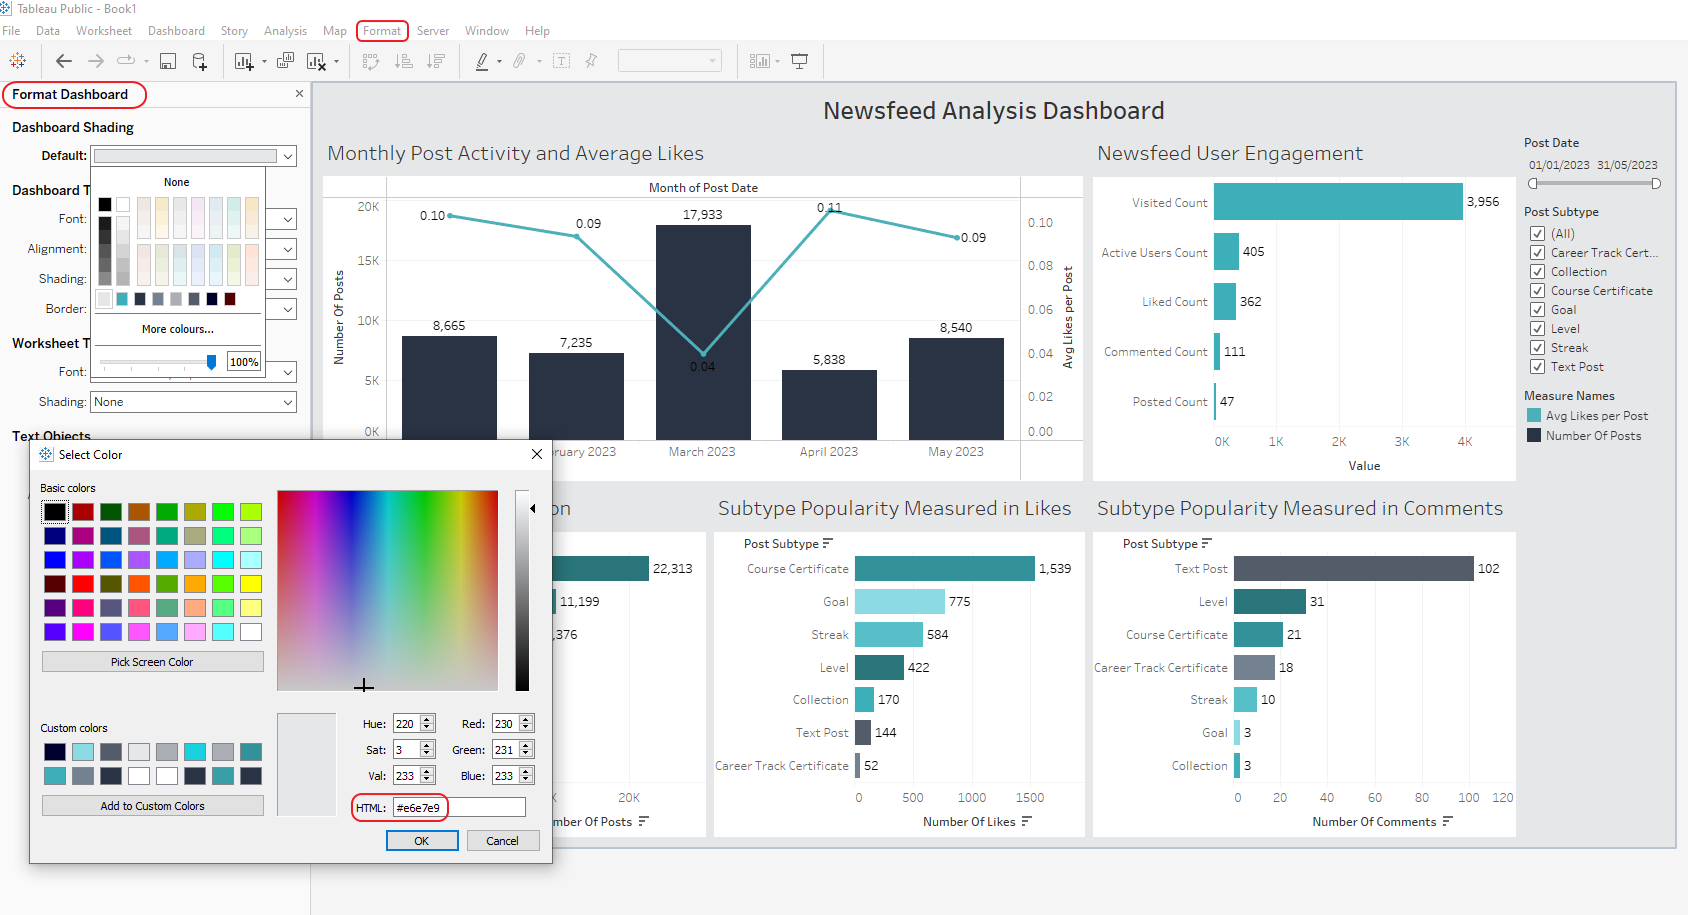Viewport: 1688px width, 915px height.
Task: Click the Highlight pen icon
Action: pyautogui.click(x=482, y=61)
